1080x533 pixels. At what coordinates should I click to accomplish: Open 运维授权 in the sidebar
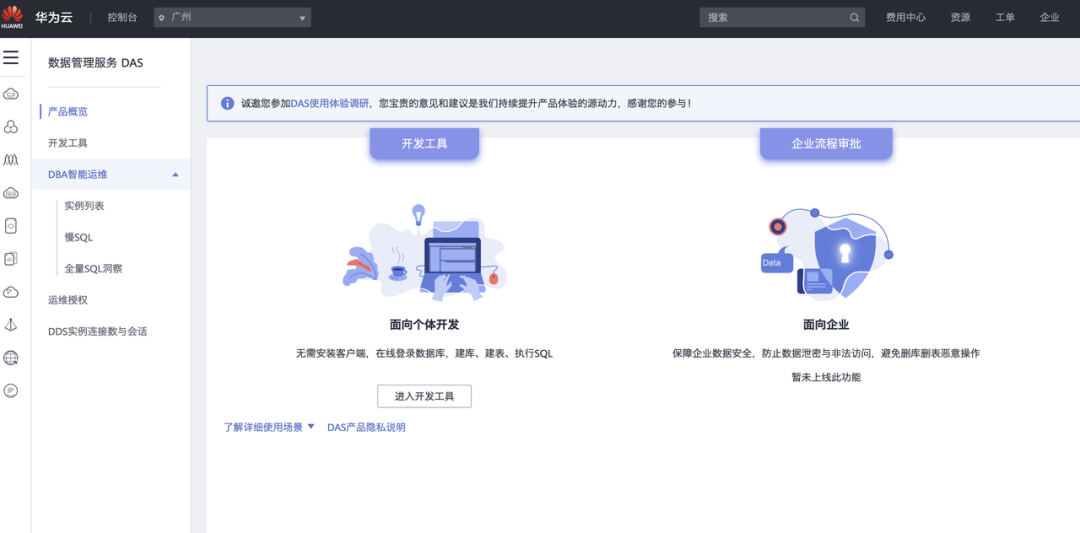[x=68, y=300]
